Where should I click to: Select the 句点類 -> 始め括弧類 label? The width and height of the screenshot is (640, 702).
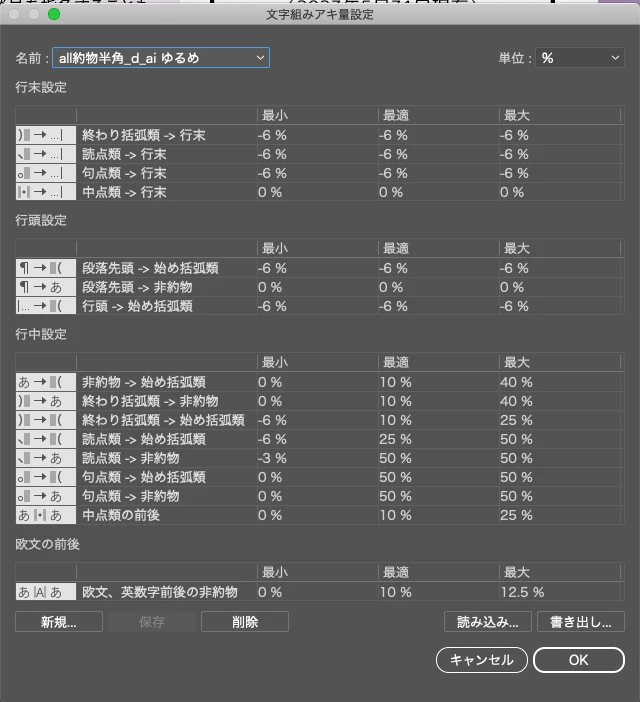click(144, 477)
